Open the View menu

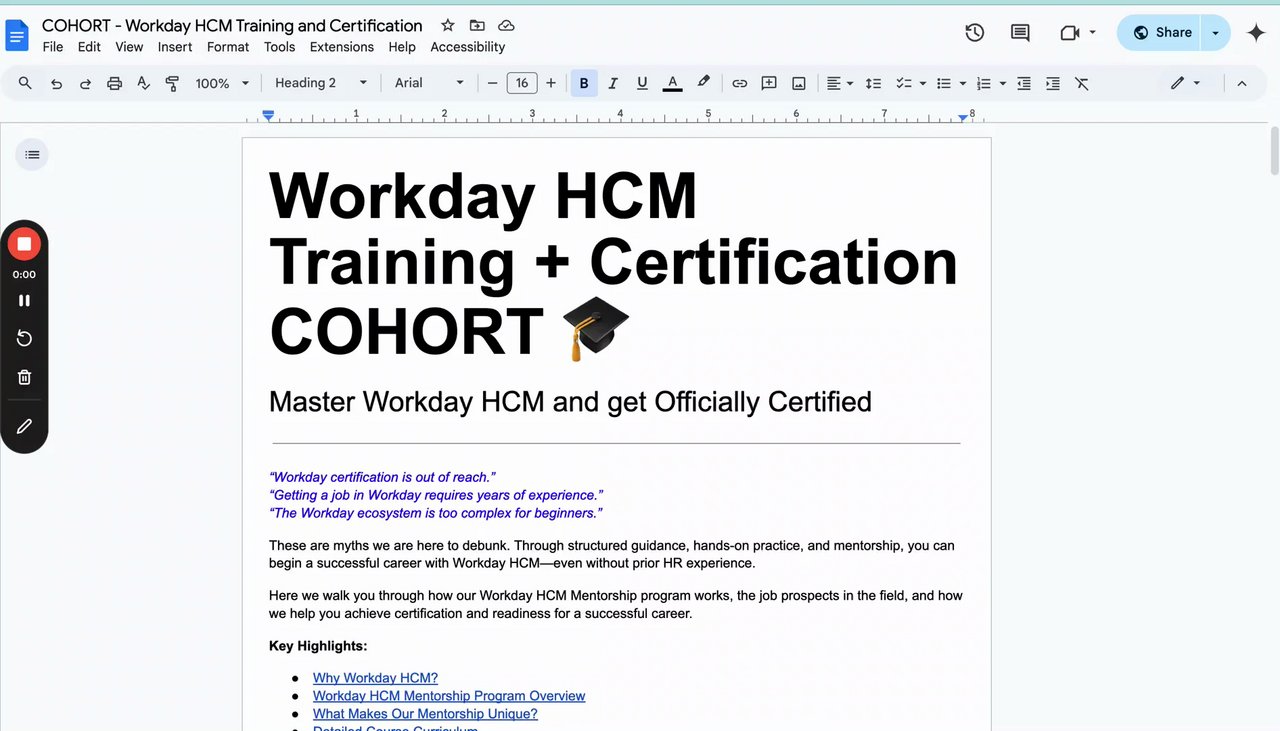pos(129,47)
